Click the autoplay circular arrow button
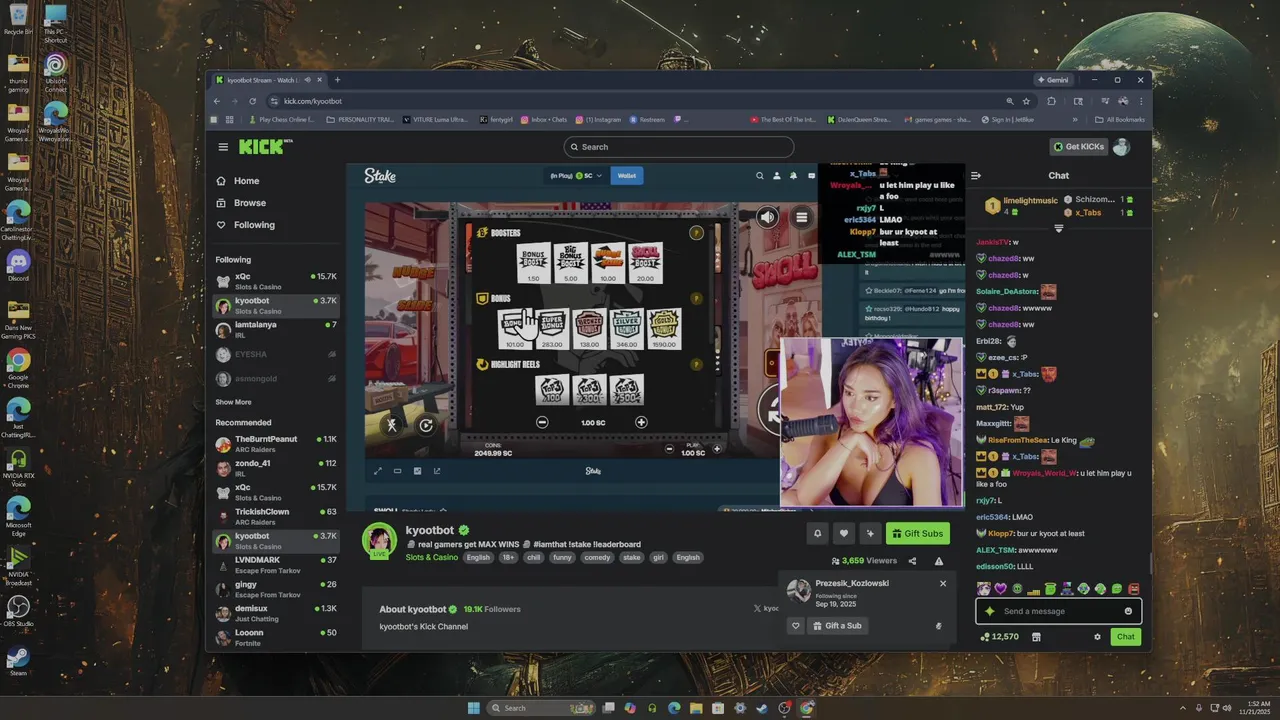The image size is (1280, 720). pyautogui.click(x=426, y=425)
